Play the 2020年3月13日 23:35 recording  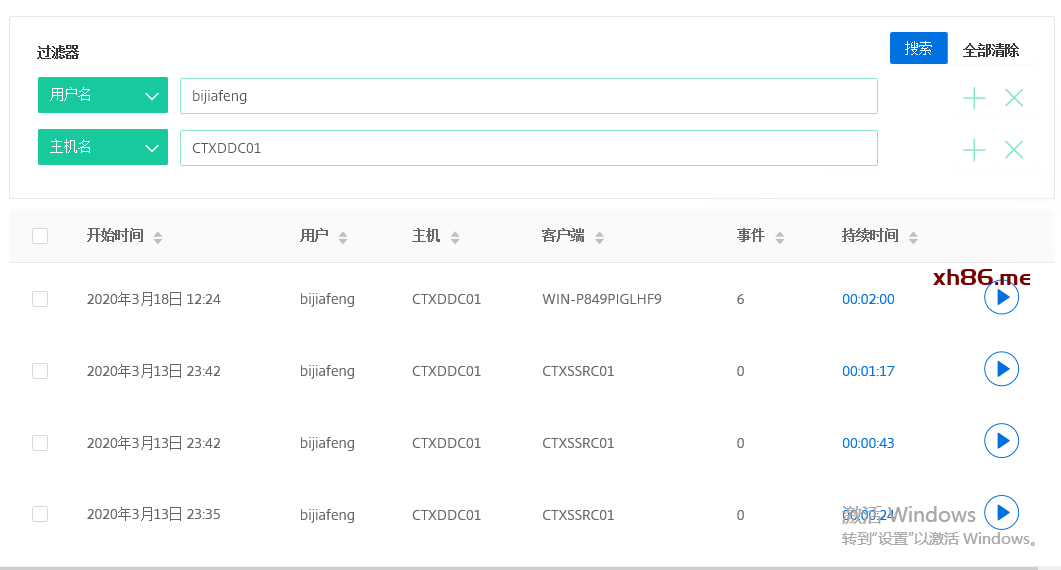[x=1001, y=513]
